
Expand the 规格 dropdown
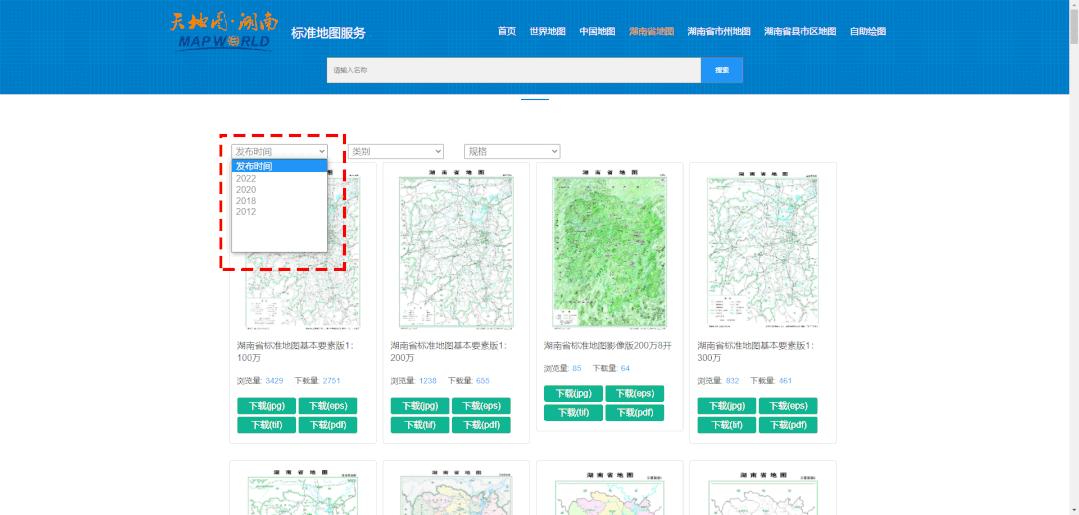pyautogui.click(x=512, y=151)
